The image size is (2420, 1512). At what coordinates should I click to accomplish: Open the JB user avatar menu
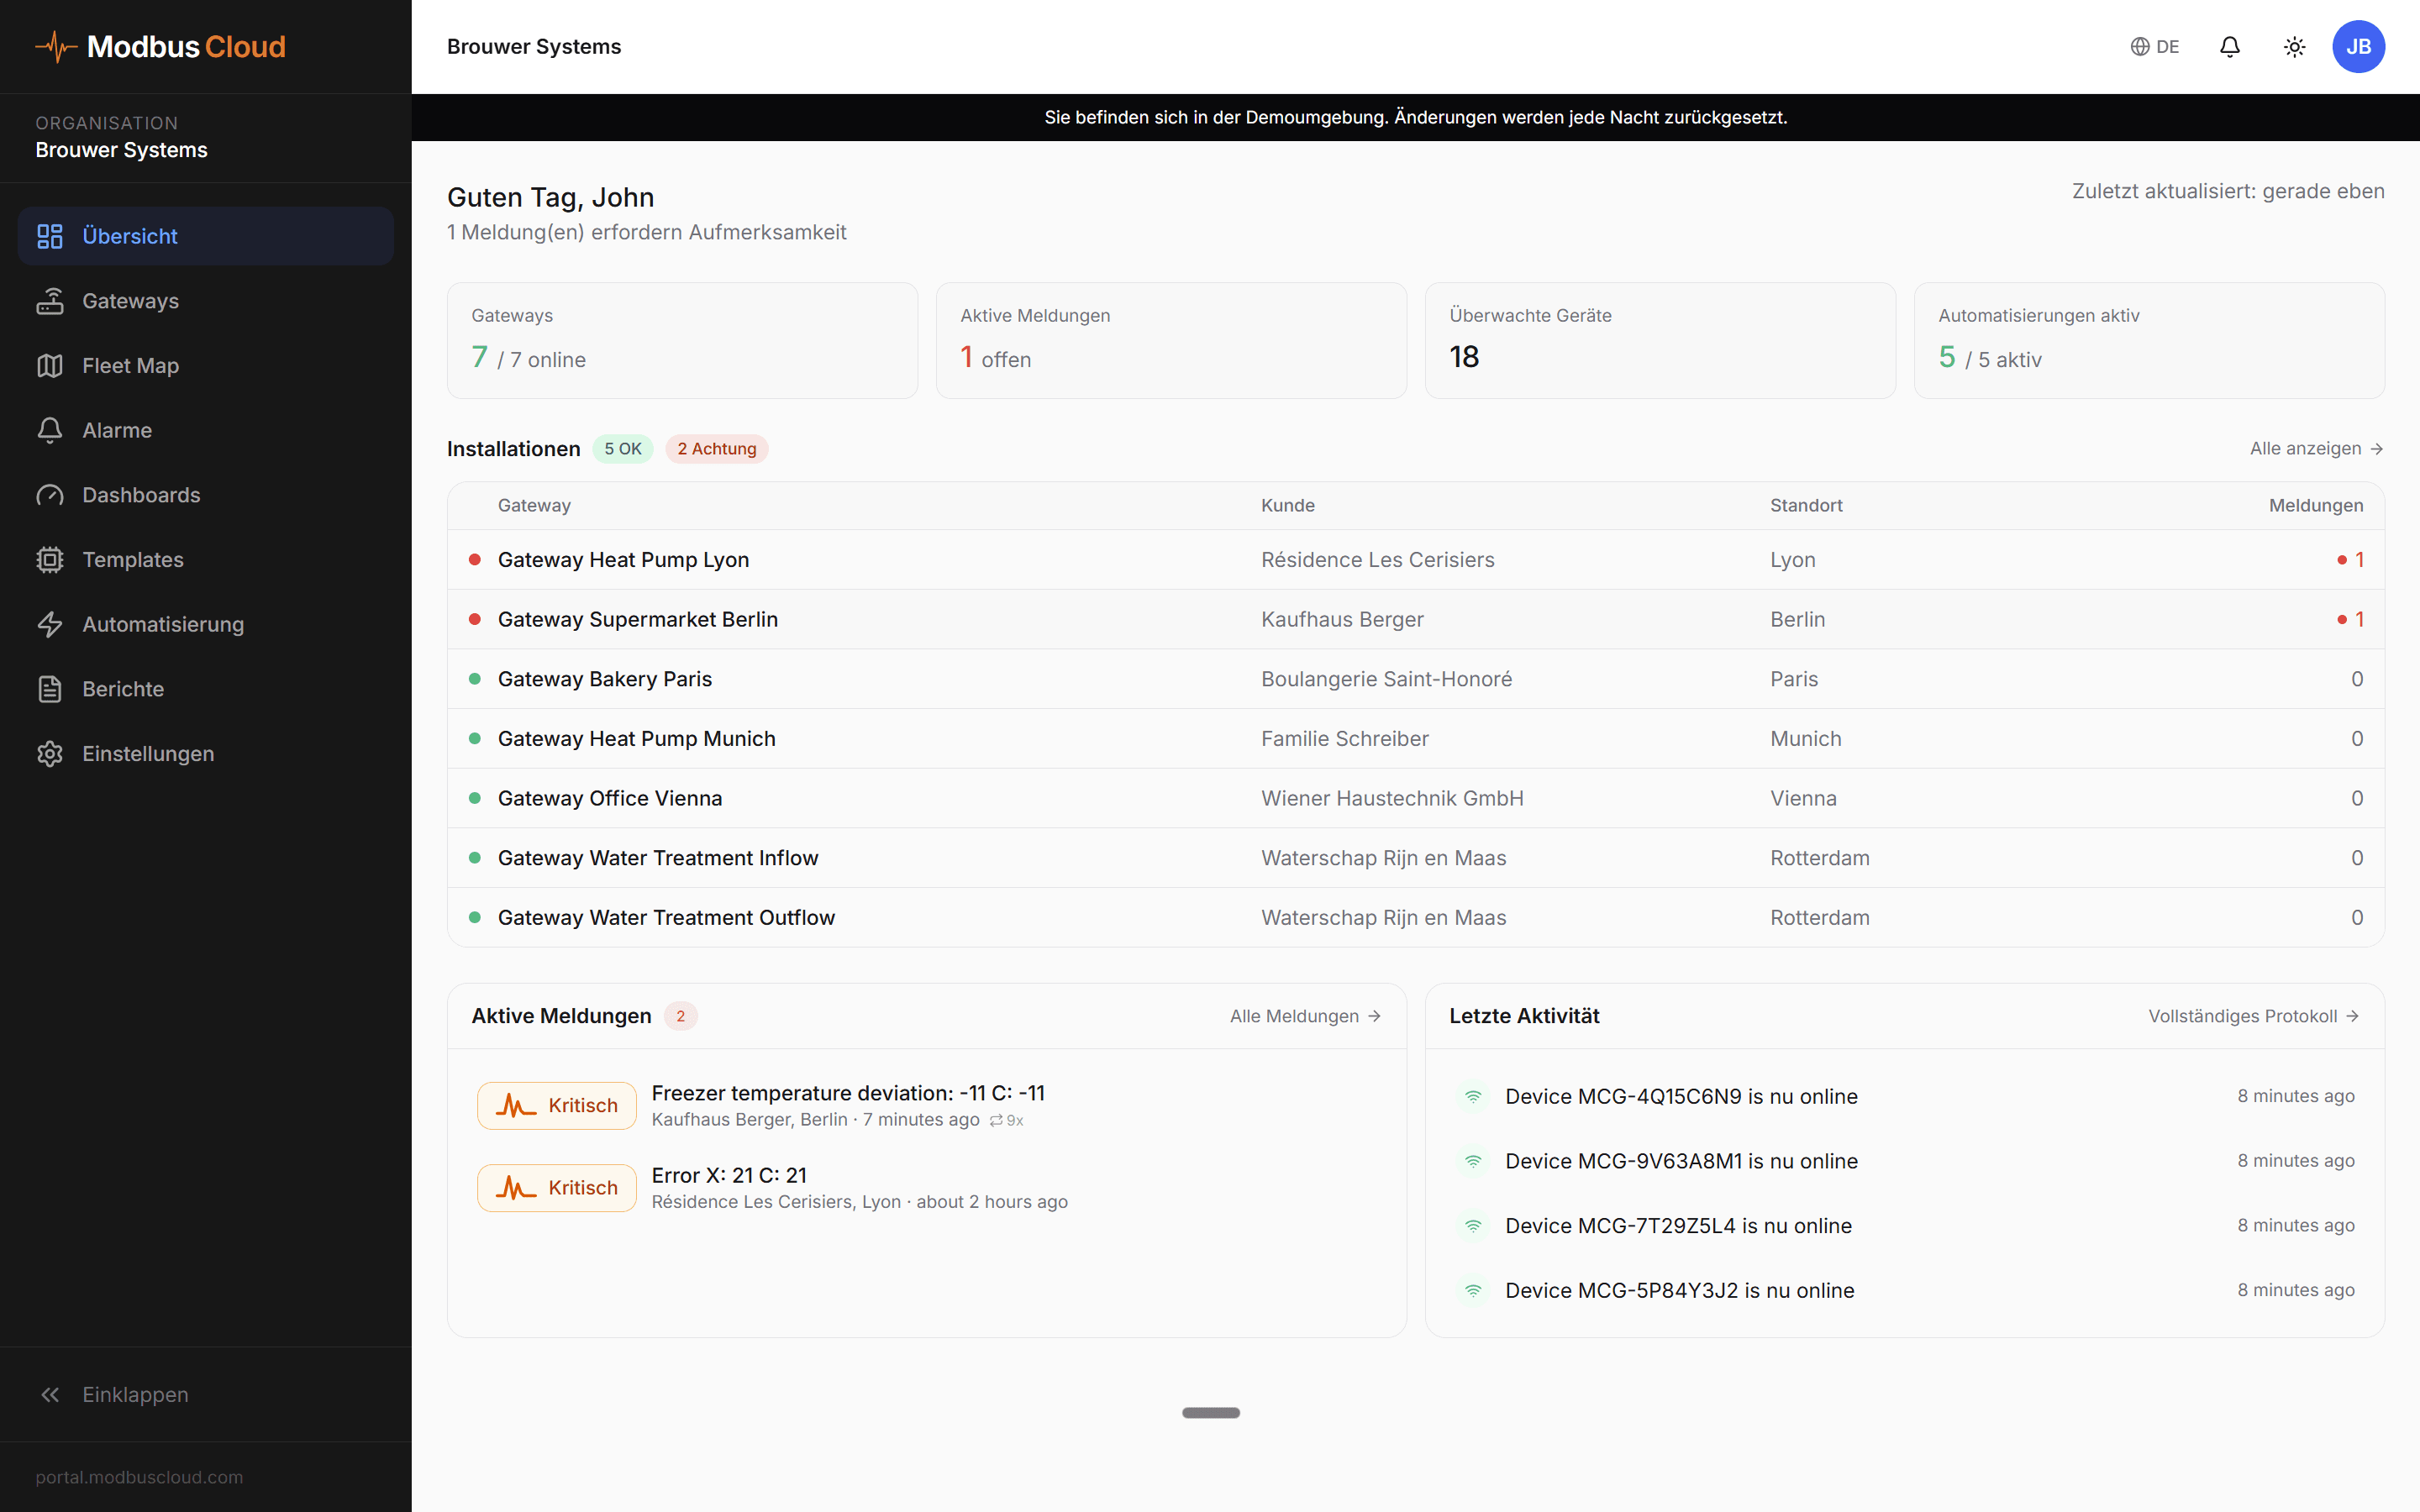coord(2358,47)
